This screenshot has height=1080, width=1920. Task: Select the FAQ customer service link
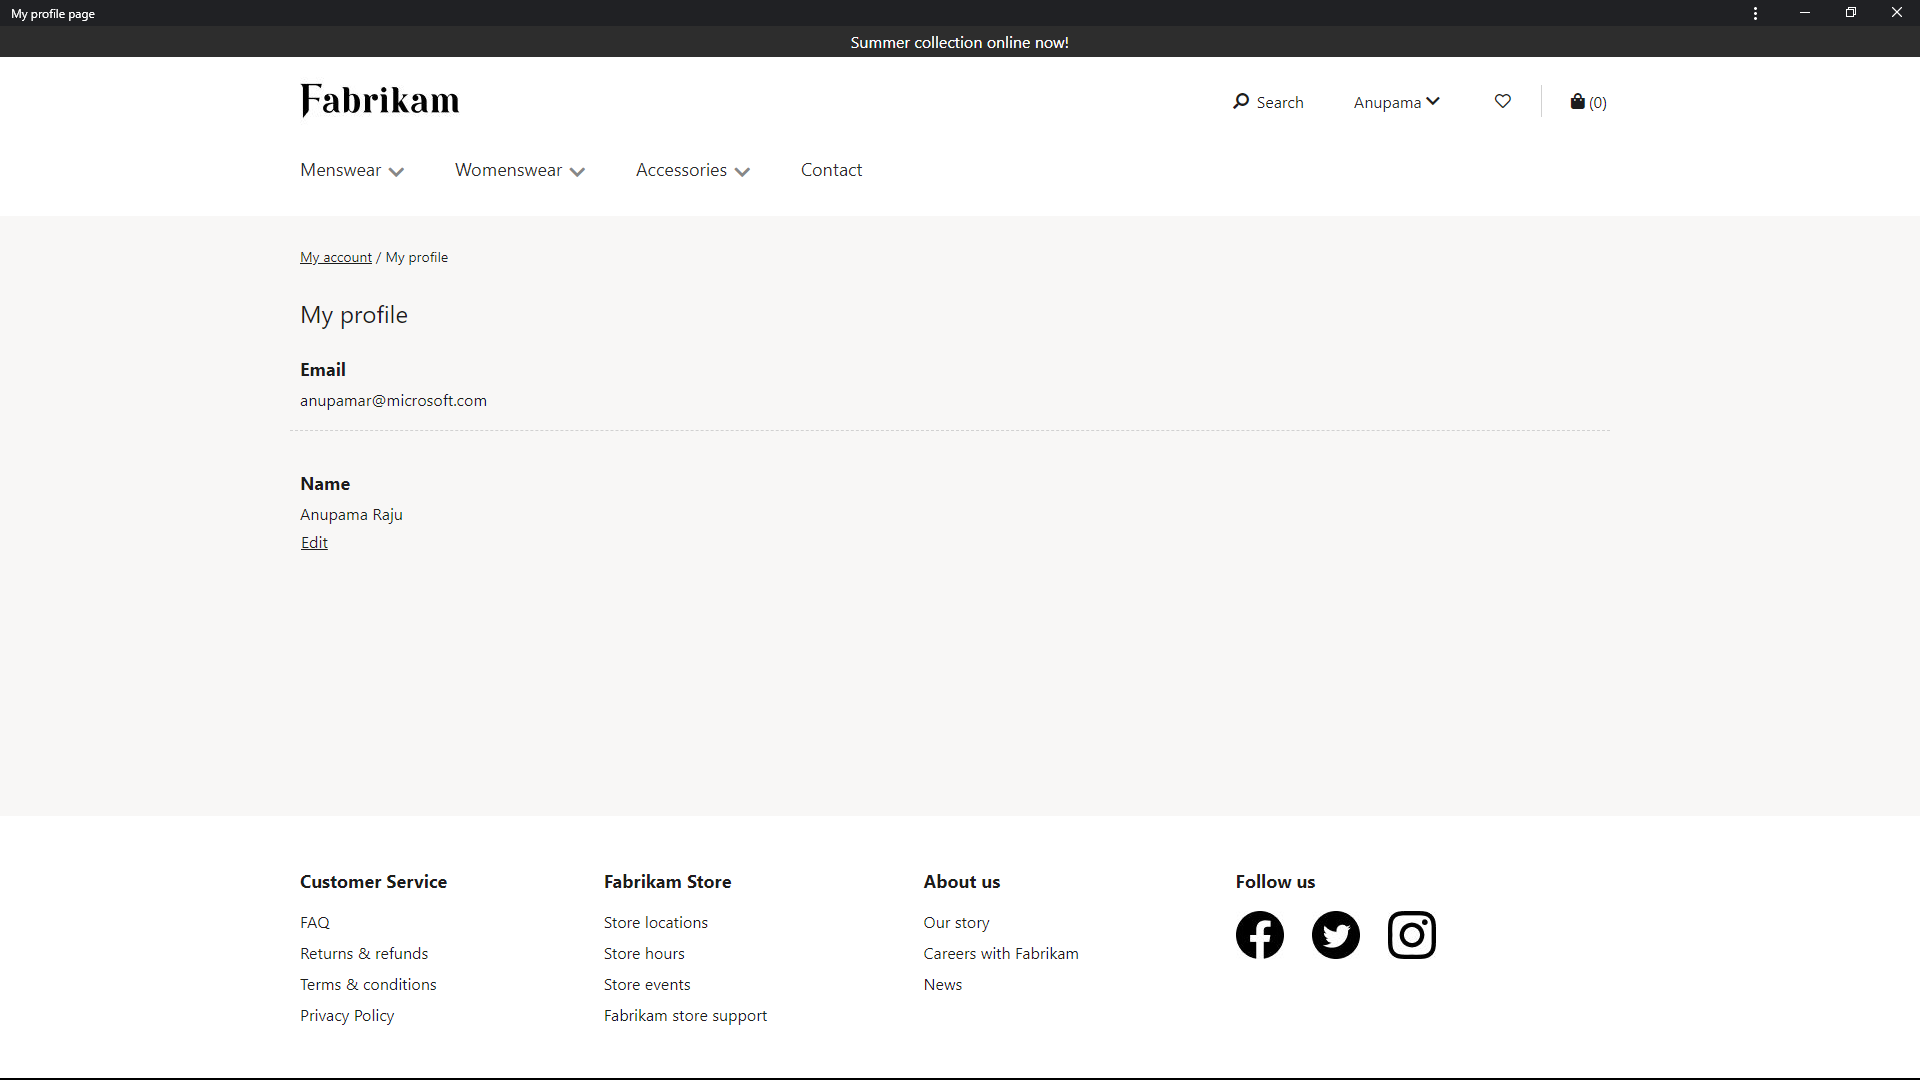tap(314, 920)
